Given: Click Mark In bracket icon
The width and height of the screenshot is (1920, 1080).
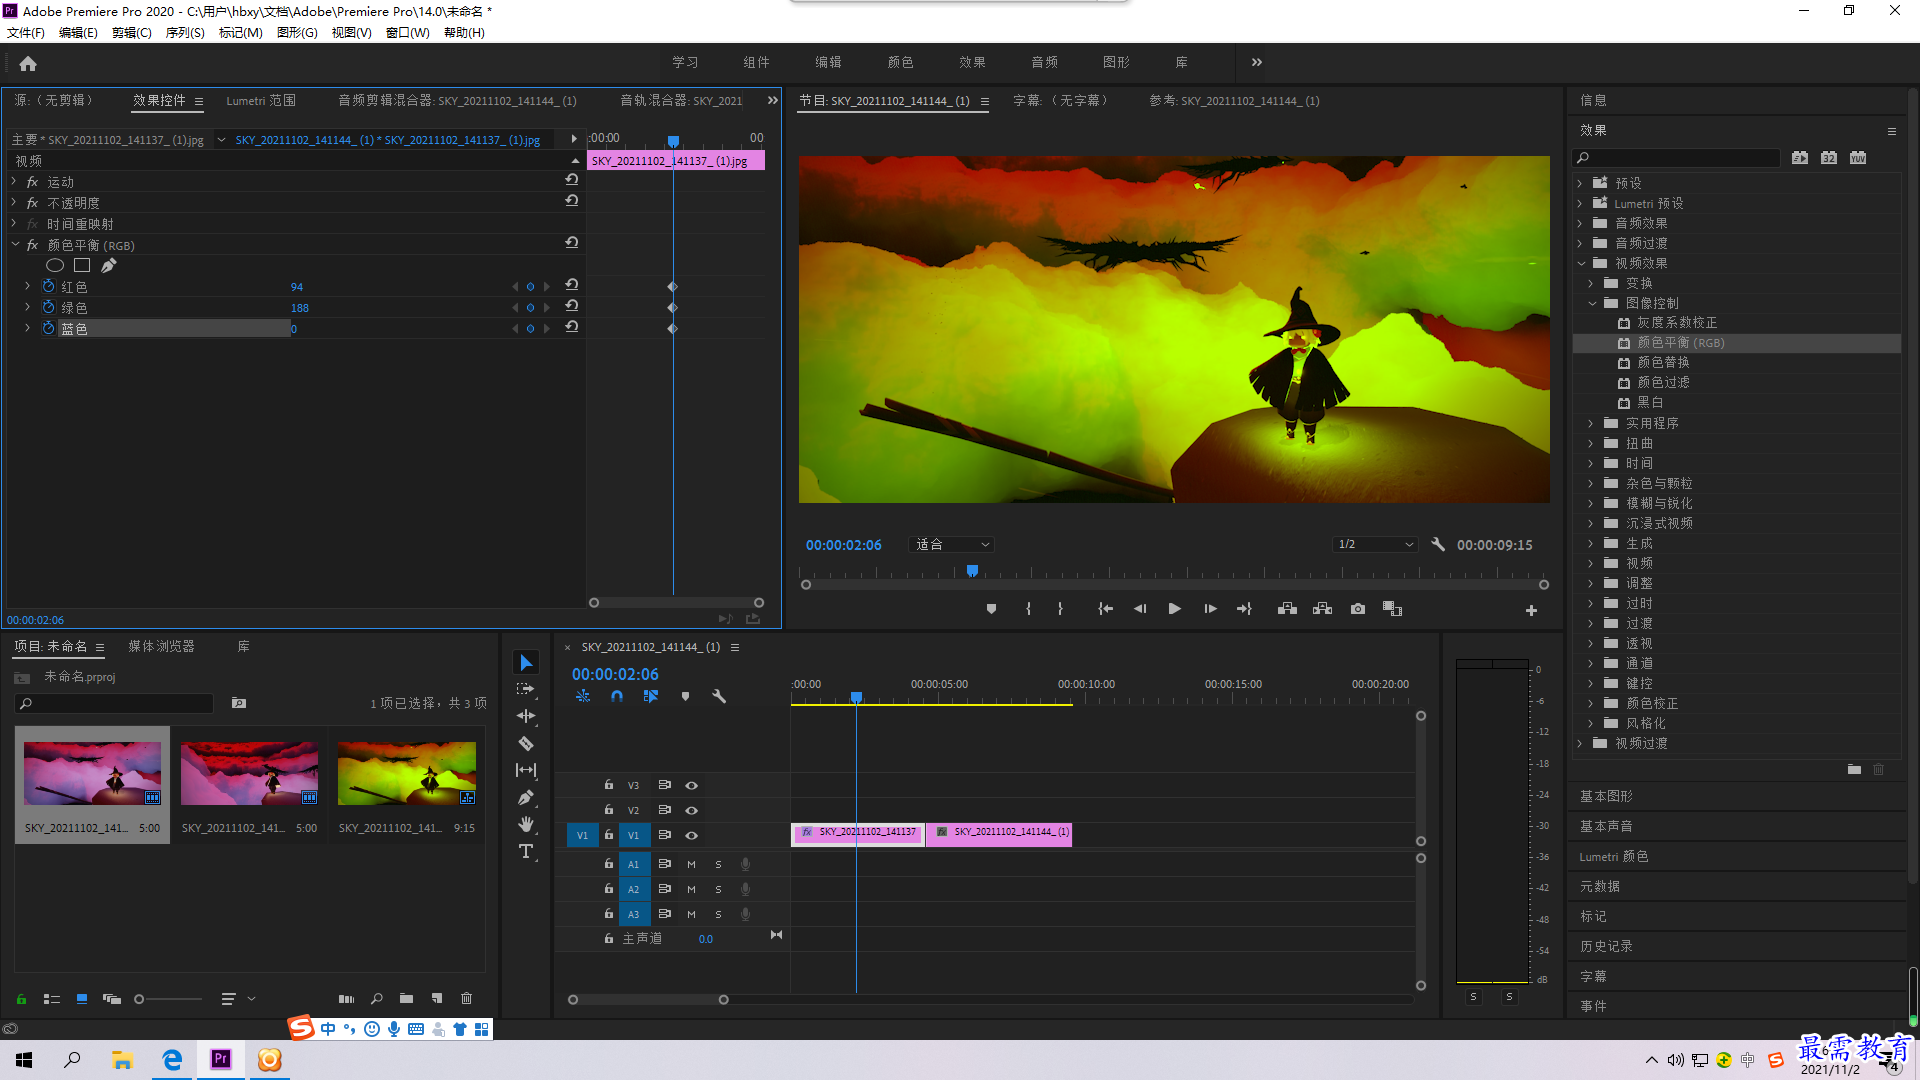Looking at the screenshot, I should [x=1028, y=609].
